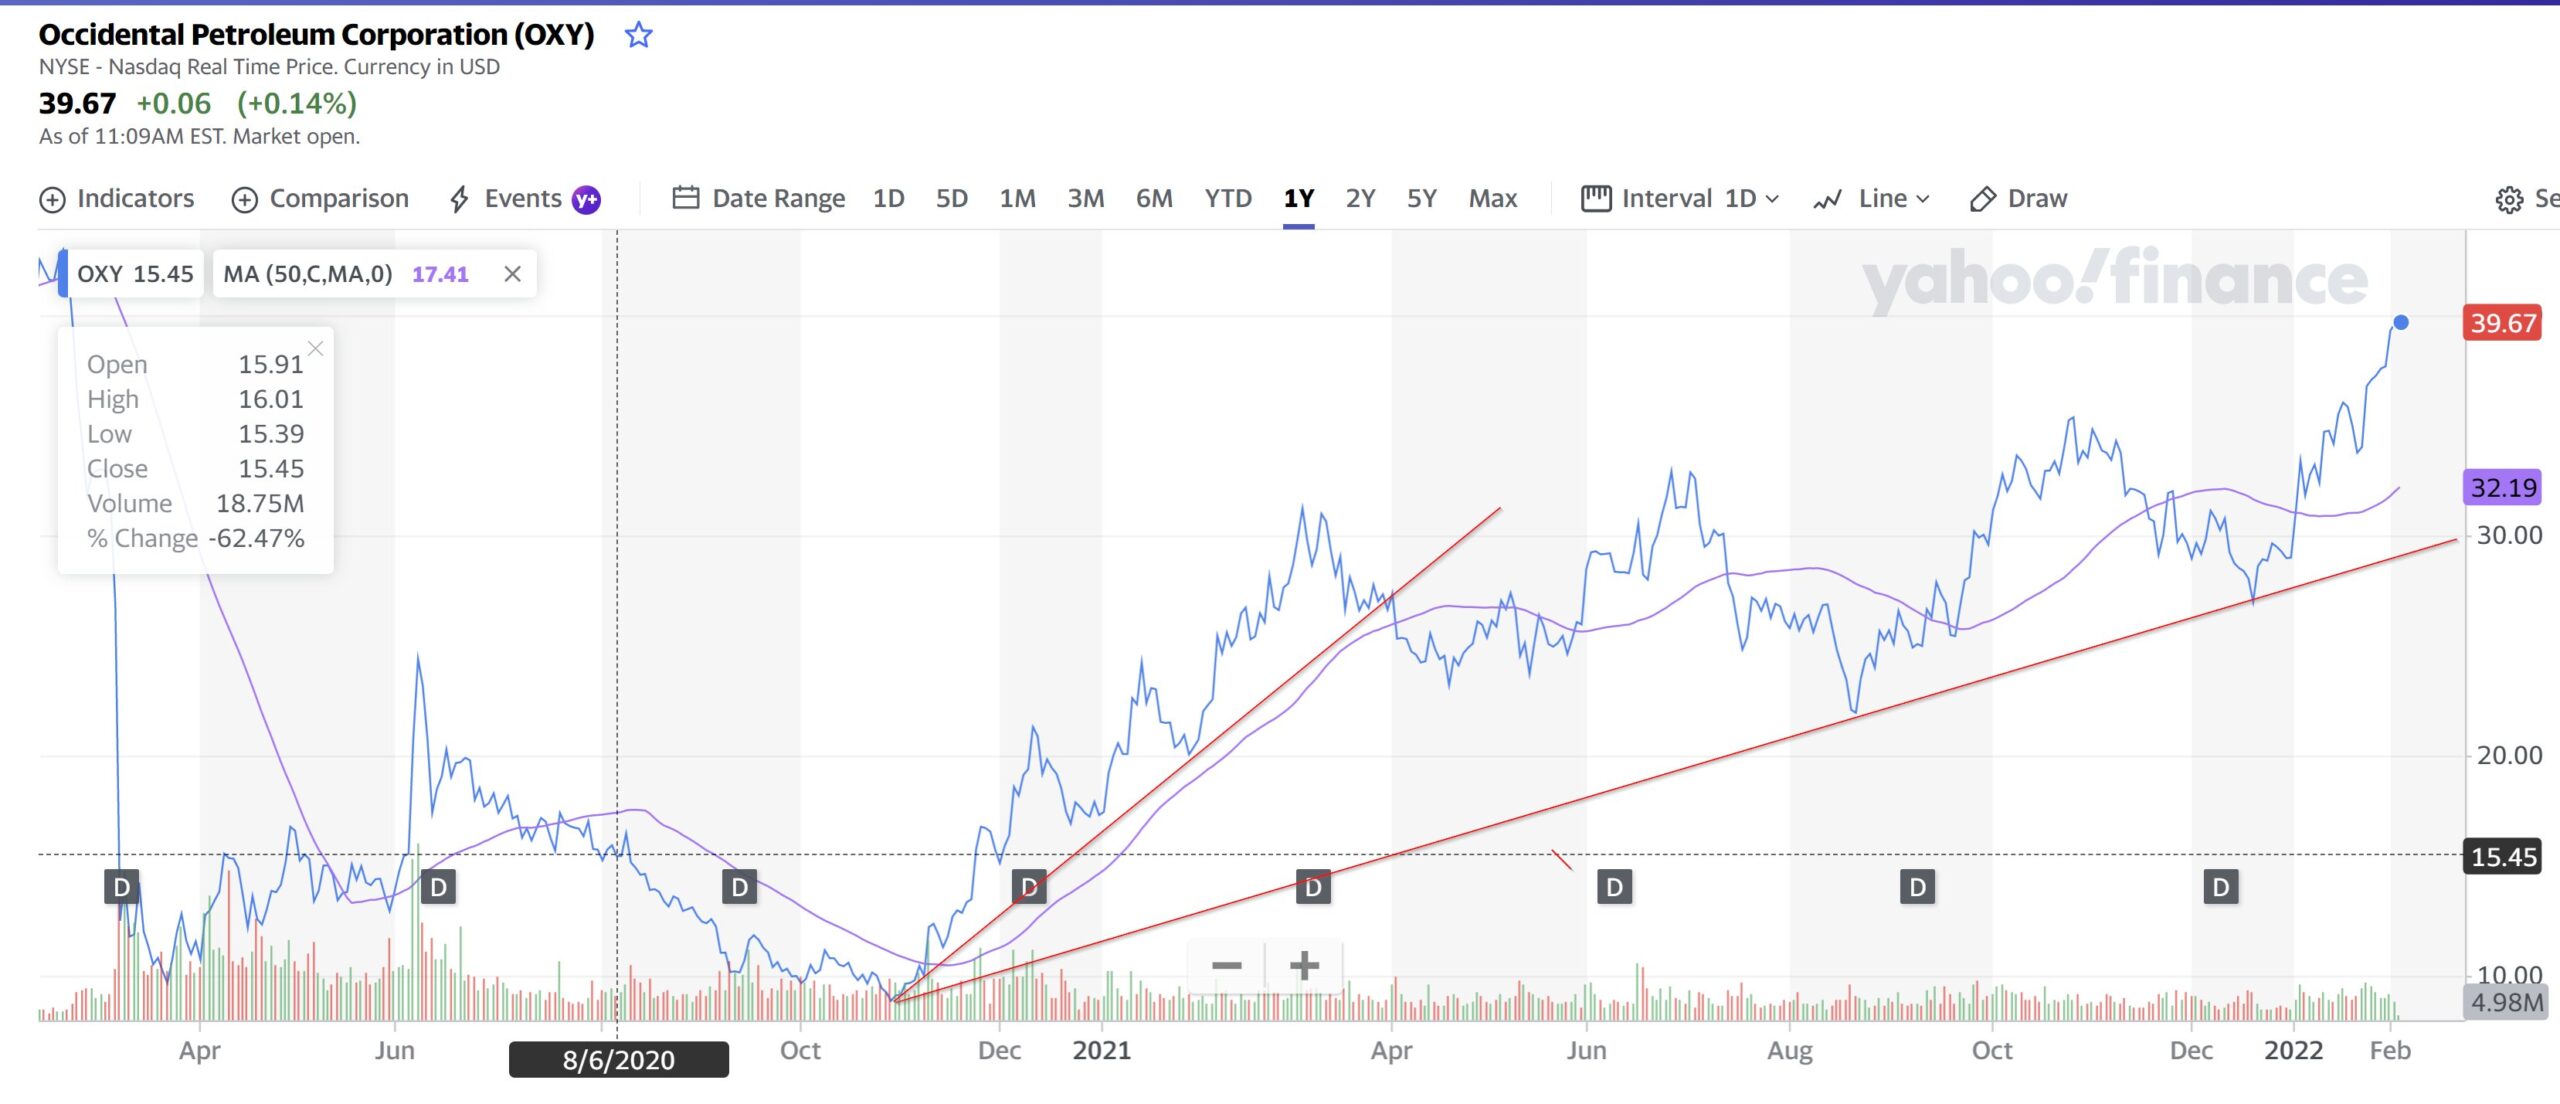Click the dividend marker near March 2021
This screenshot has width=2560, height=1104.
pos(1313,887)
